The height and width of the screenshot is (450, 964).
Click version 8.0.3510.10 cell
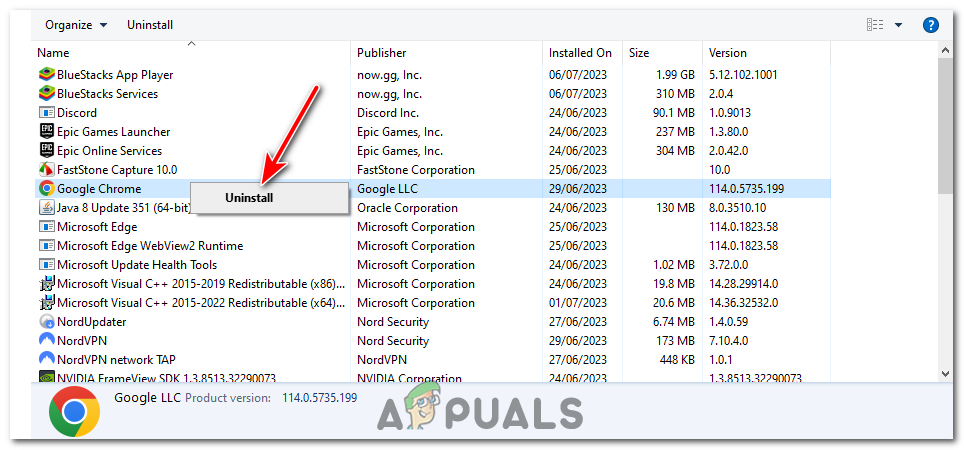click(737, 208)
